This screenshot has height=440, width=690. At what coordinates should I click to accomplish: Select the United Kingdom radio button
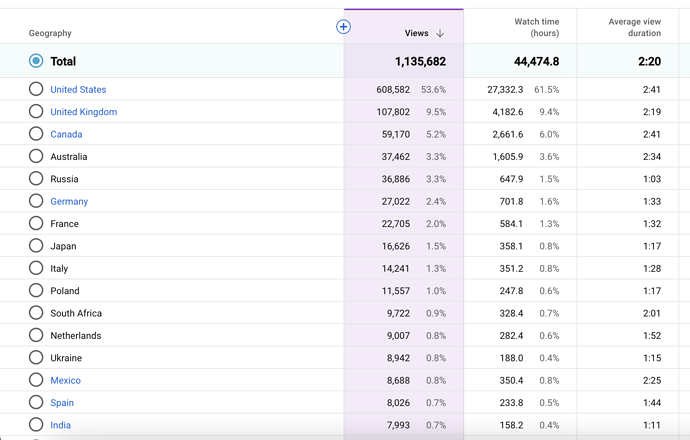[x=36, y=111]
